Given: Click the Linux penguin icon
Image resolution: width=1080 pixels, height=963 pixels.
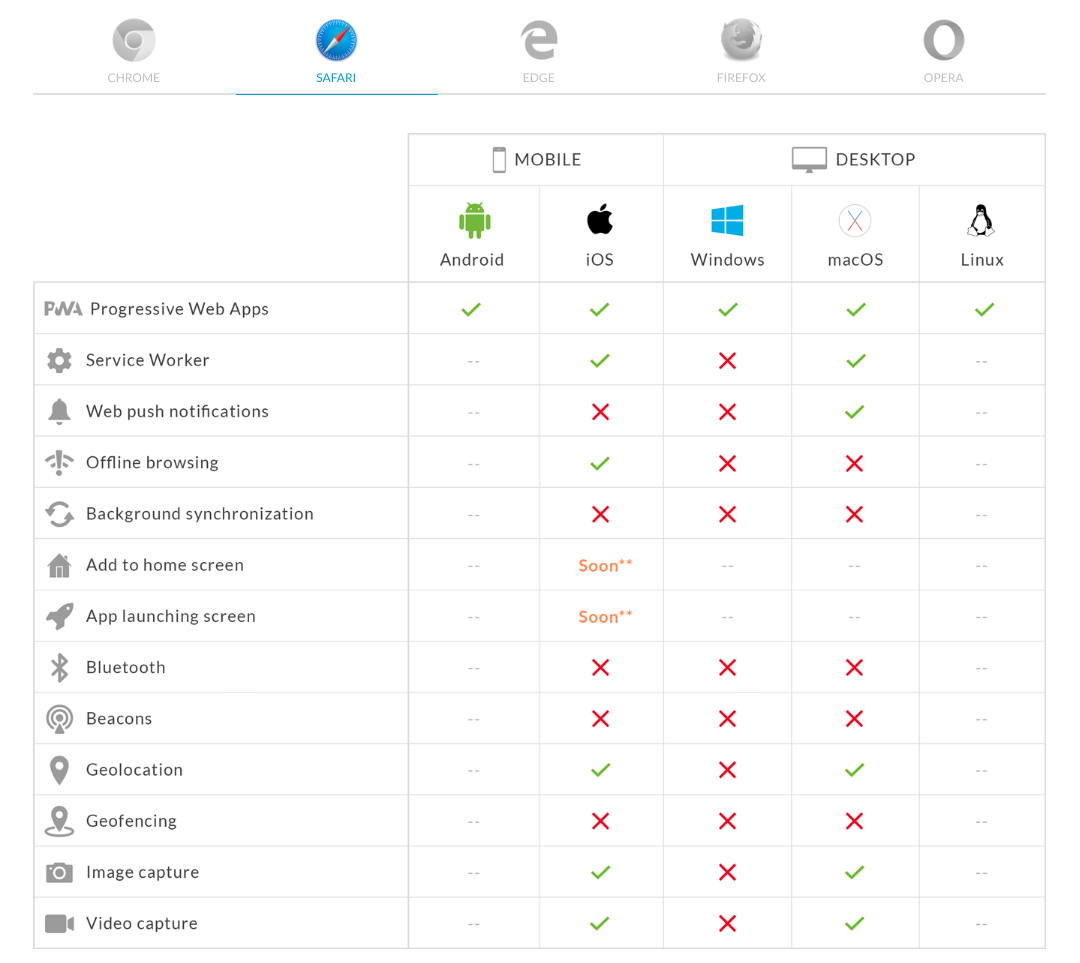Looking at the screenshot, I should (981, 220).
